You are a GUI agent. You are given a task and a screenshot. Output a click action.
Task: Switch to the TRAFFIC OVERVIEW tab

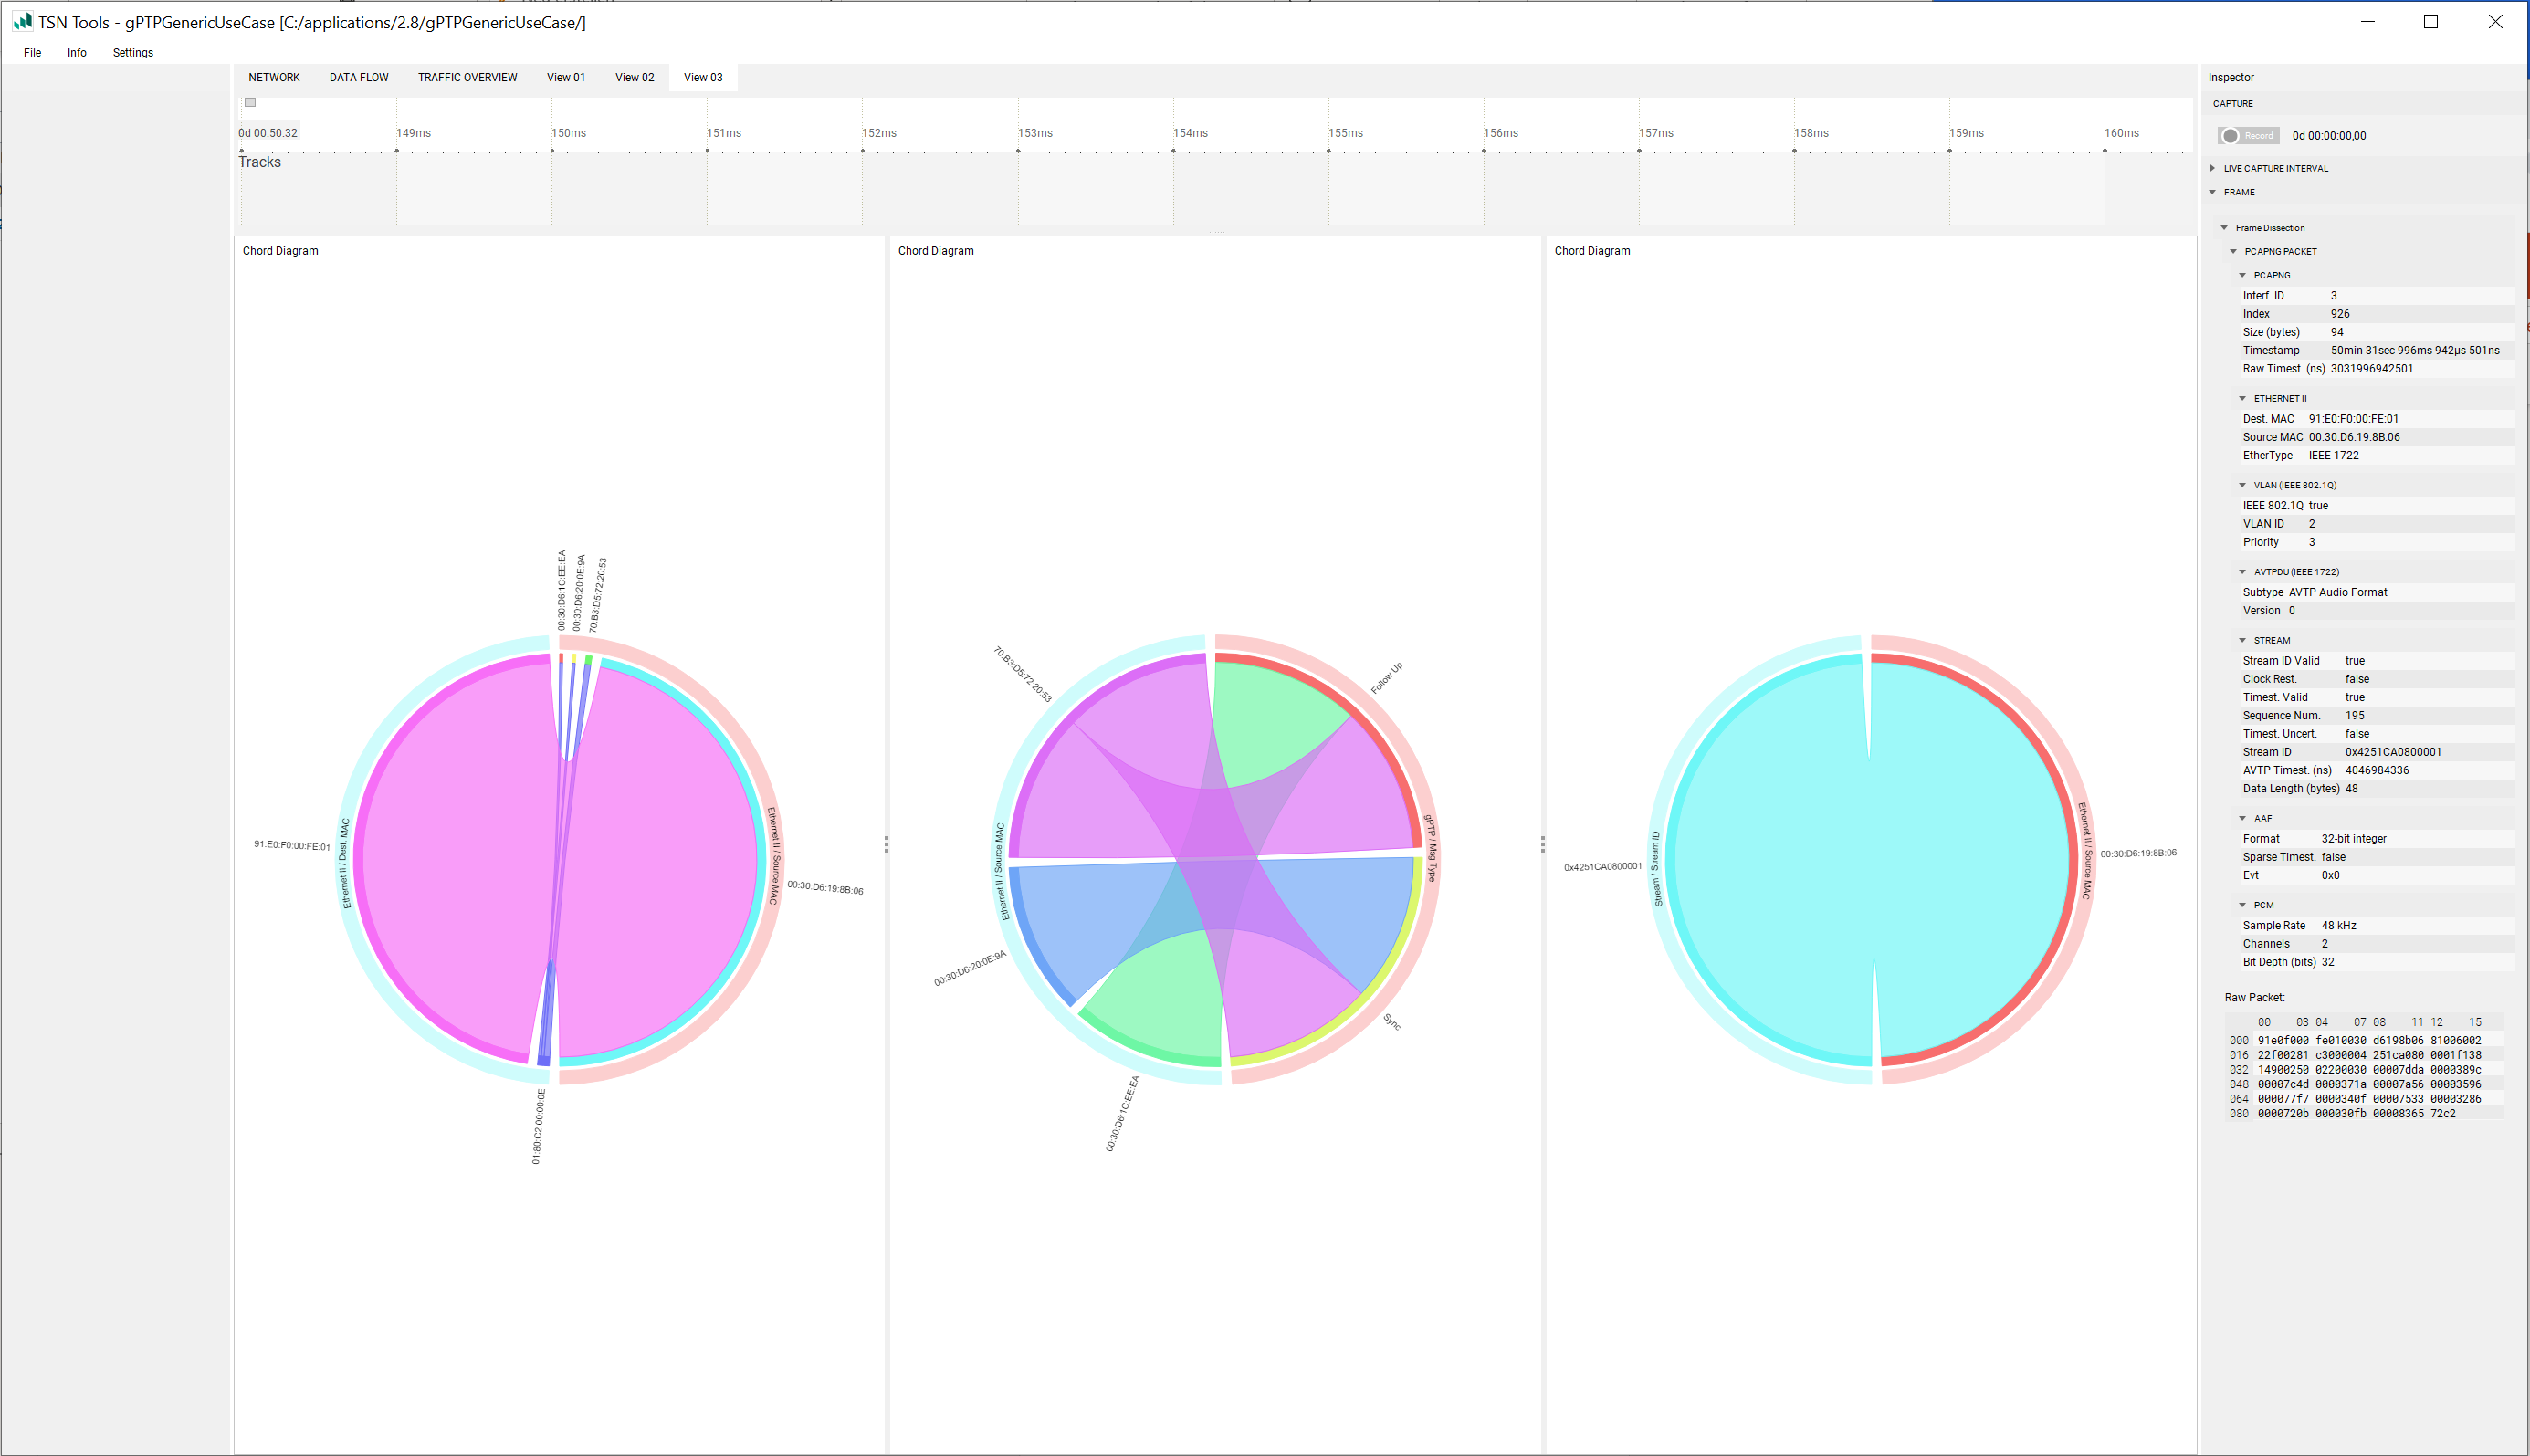(467, 78)
